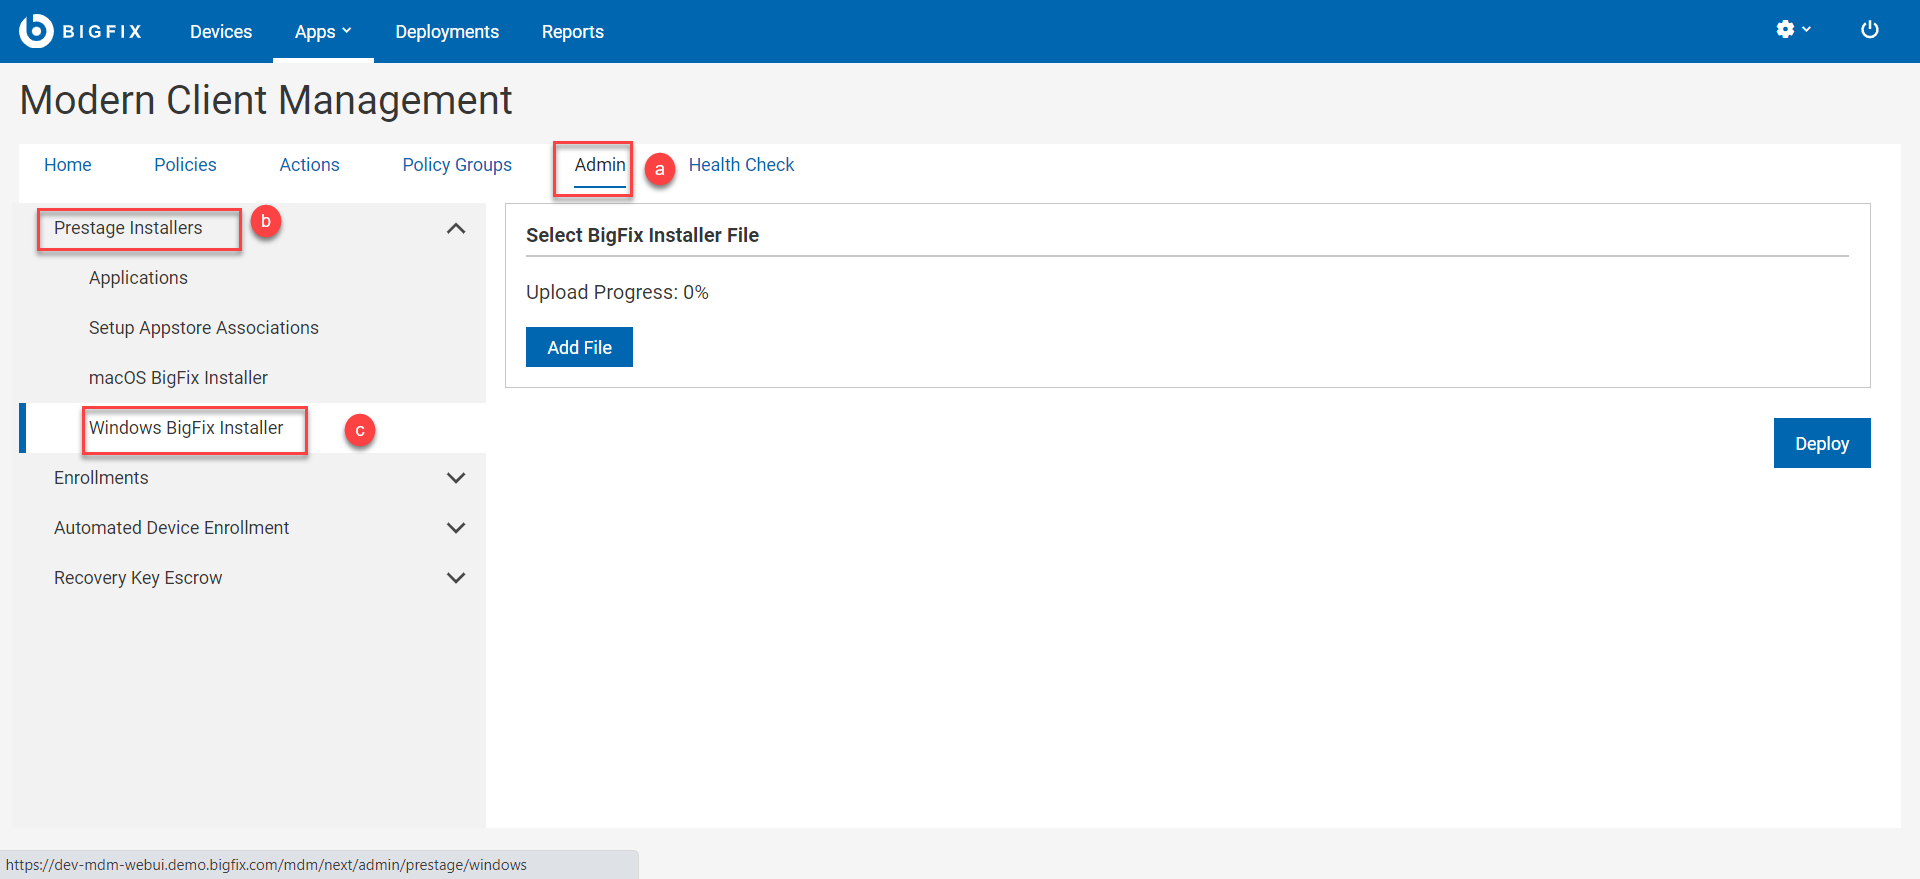Switch to the Policy Groups tab
The width and height of the screenshot is (1920, 879).
tap(457, 165)
